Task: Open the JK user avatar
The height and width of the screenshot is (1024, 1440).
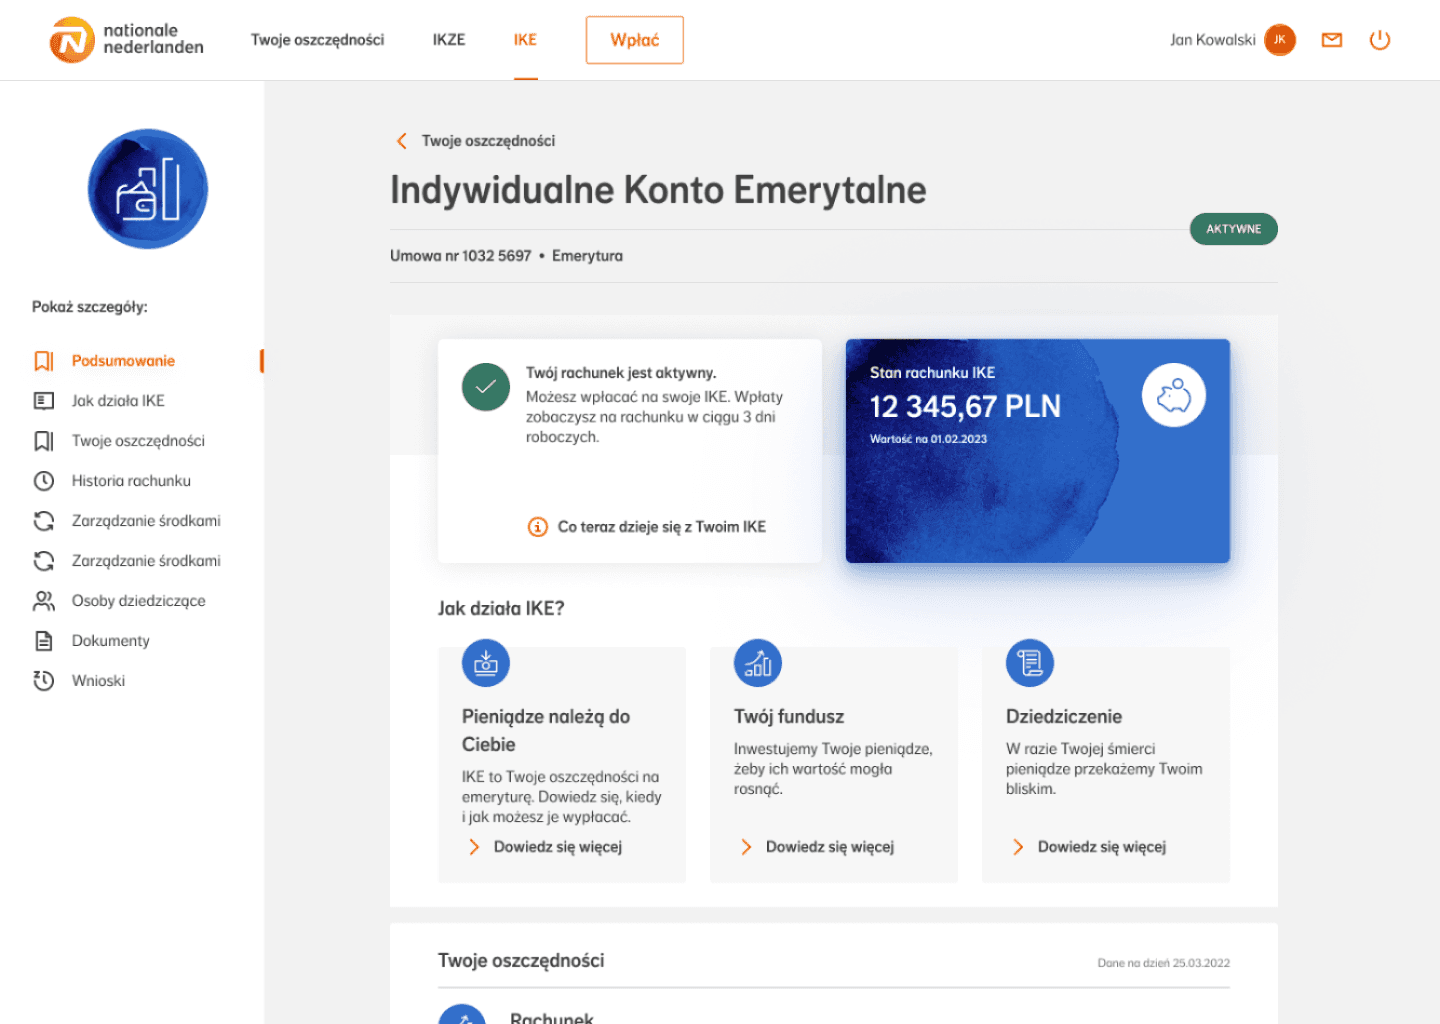Action: (1280, 40)
